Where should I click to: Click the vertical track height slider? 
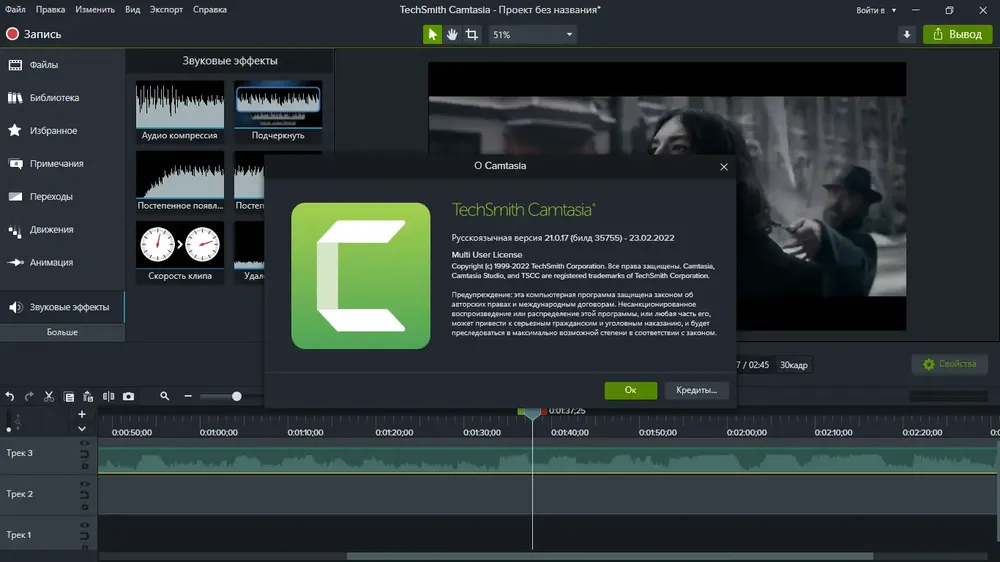(x=8, y=421)
